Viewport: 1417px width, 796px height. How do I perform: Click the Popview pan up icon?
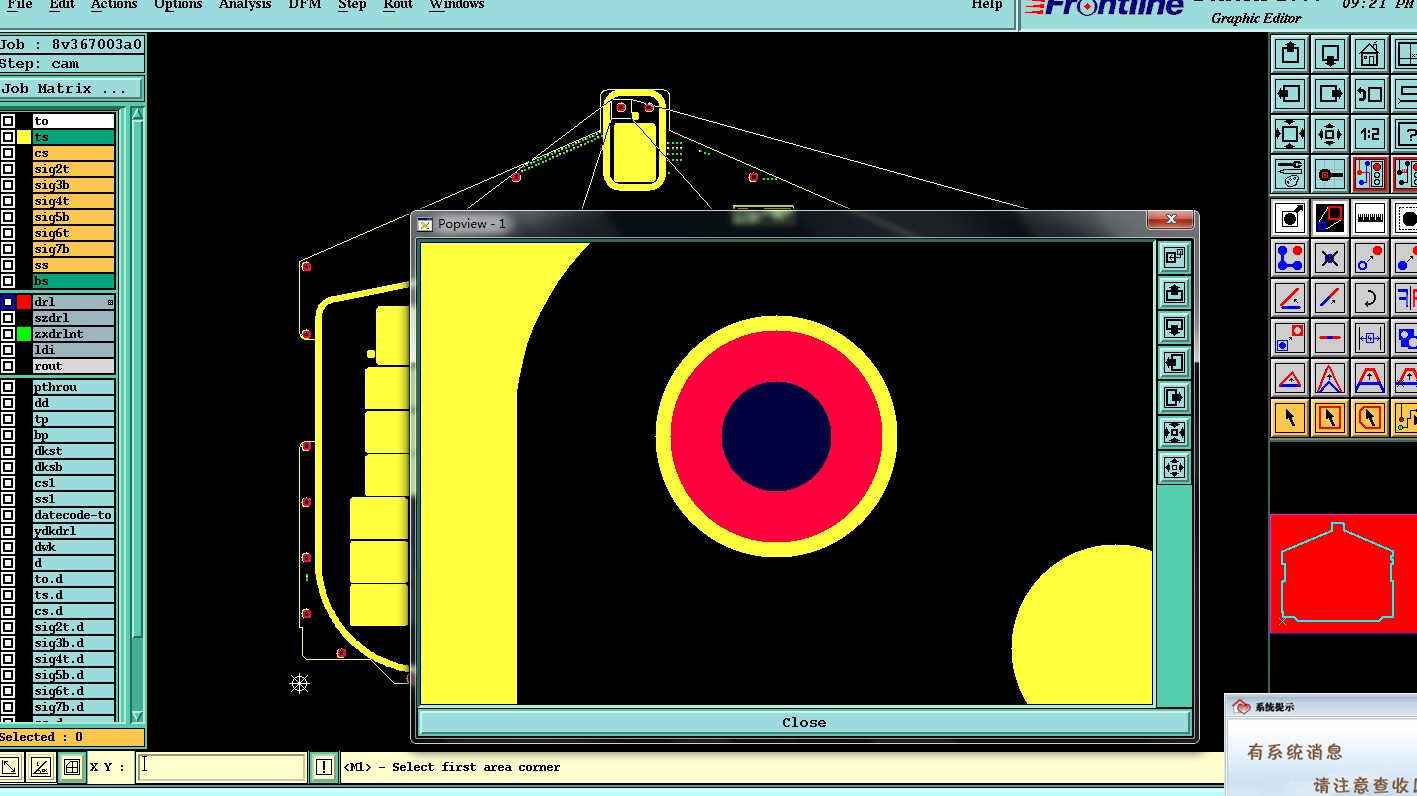point(1174,293)
